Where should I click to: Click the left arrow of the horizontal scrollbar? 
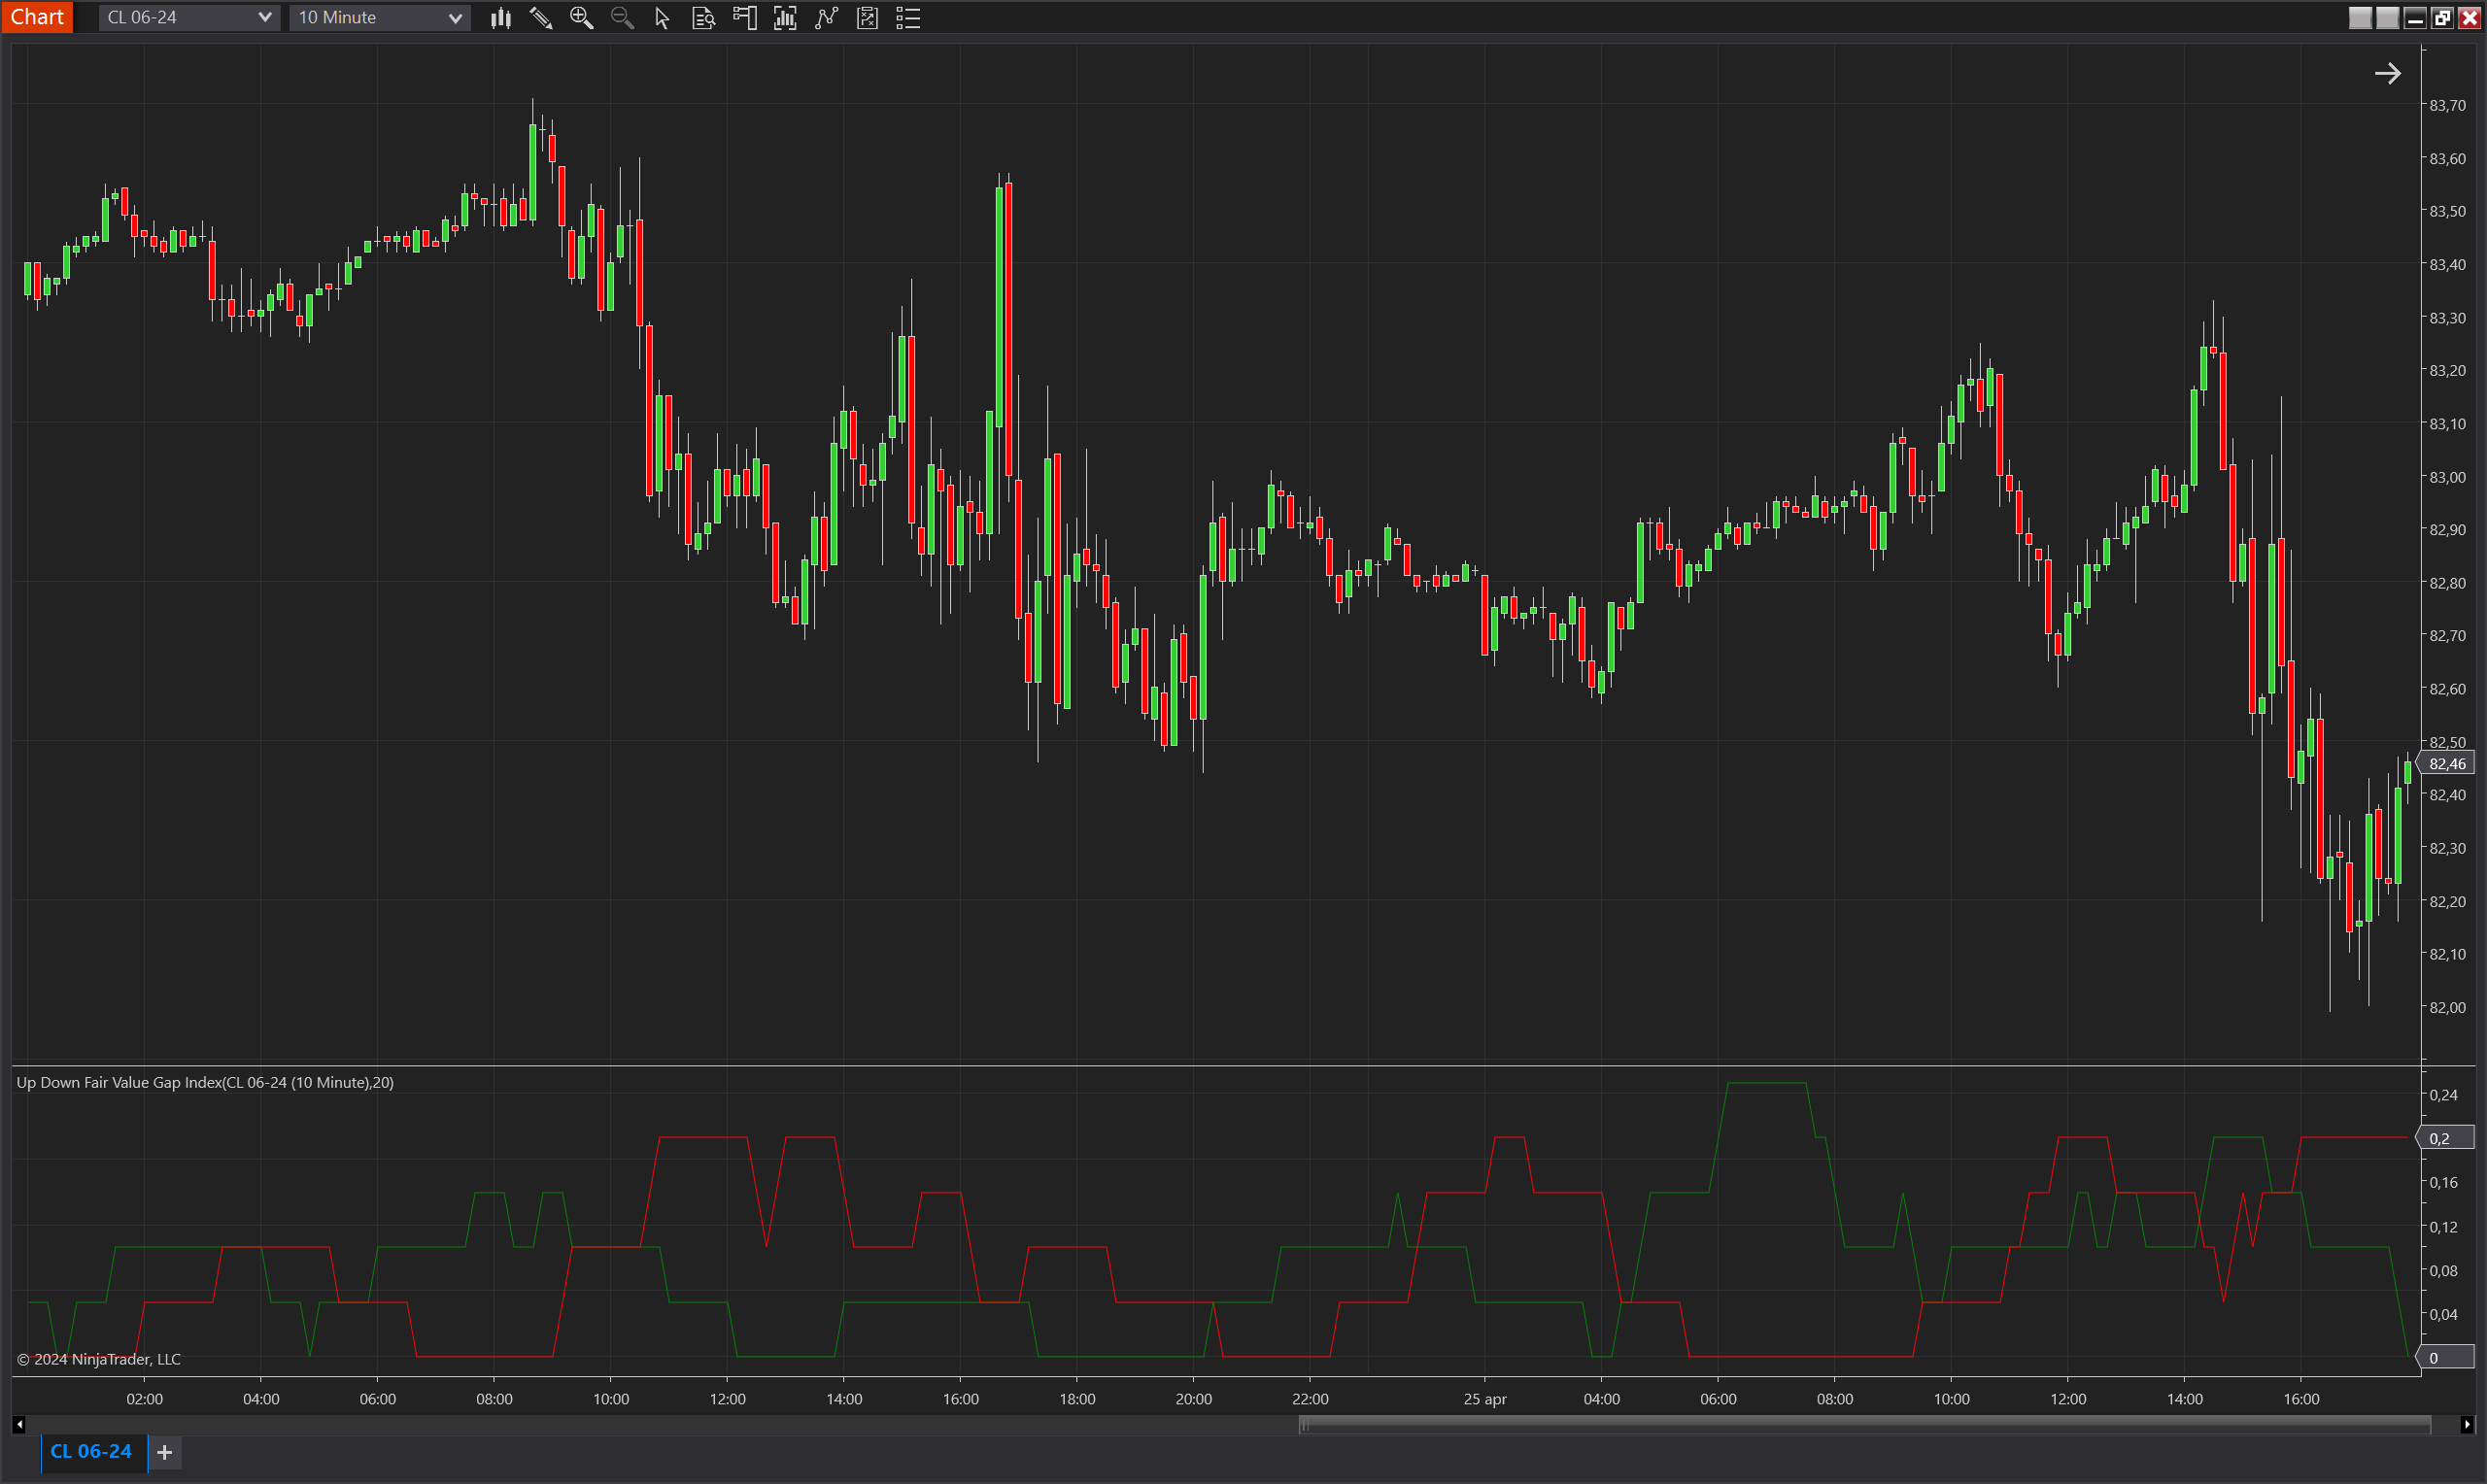pos(19,1424)
